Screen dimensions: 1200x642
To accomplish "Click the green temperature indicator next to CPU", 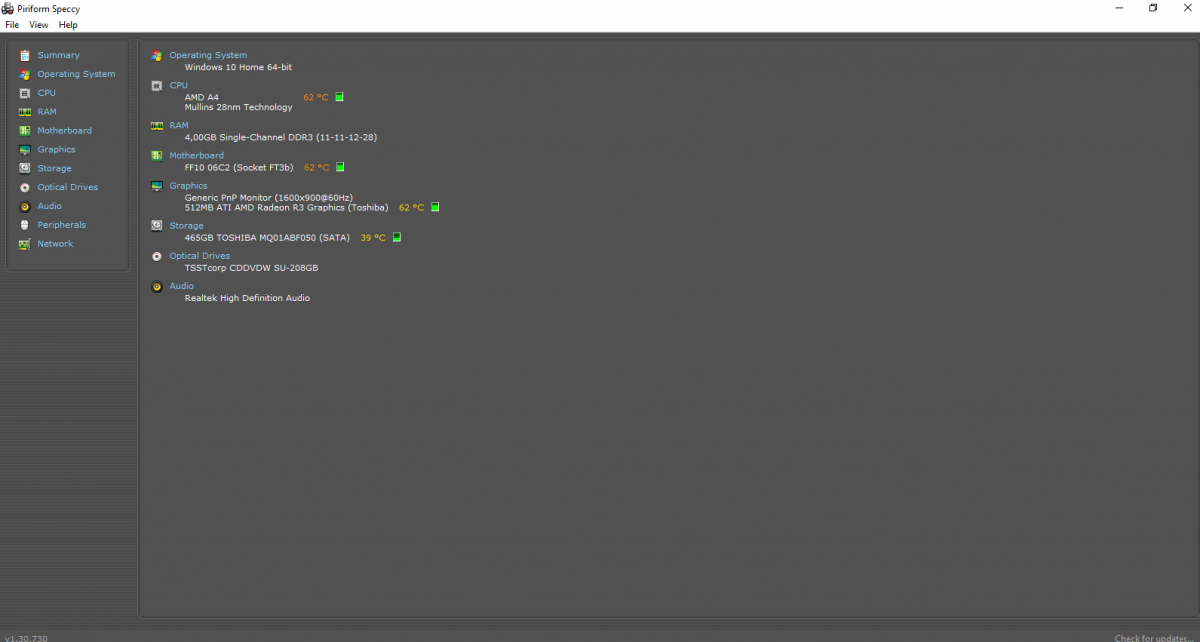I will pyautogui.click(x=339, y=97).
